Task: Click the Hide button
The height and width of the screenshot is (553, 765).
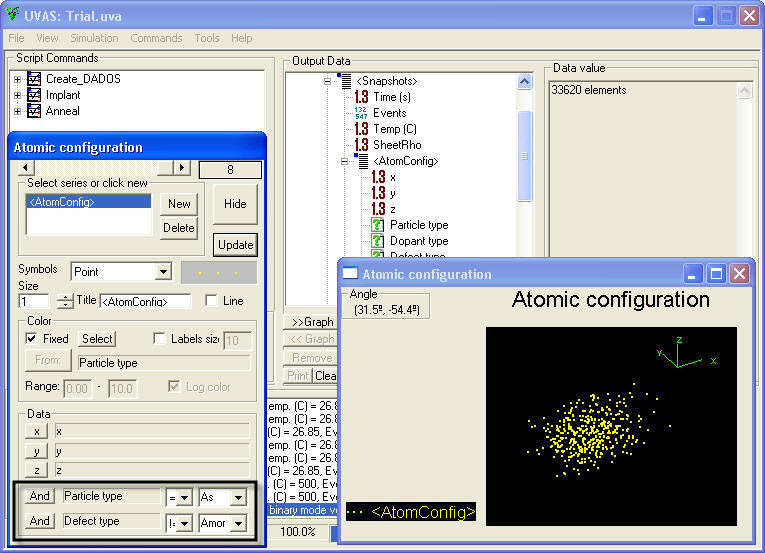Action: tap(235, 204)
